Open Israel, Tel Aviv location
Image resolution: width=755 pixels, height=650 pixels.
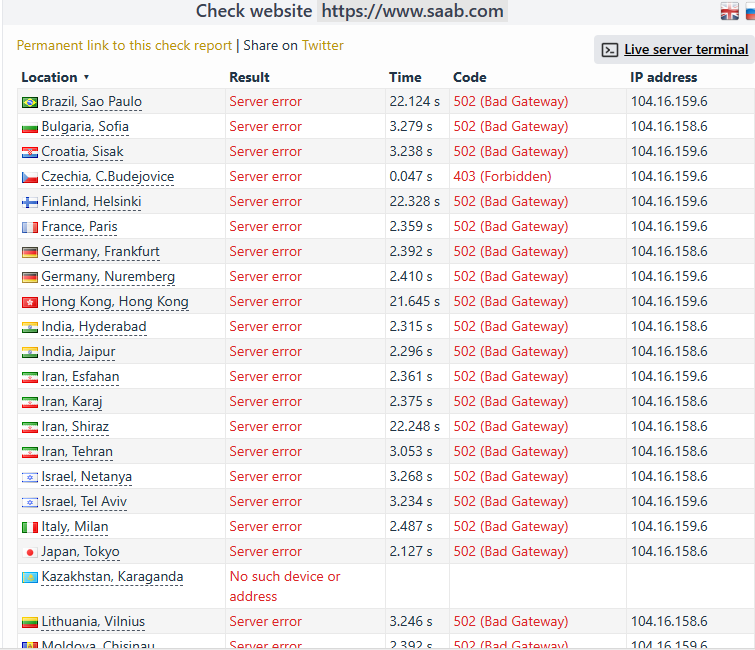coord(84,502)
